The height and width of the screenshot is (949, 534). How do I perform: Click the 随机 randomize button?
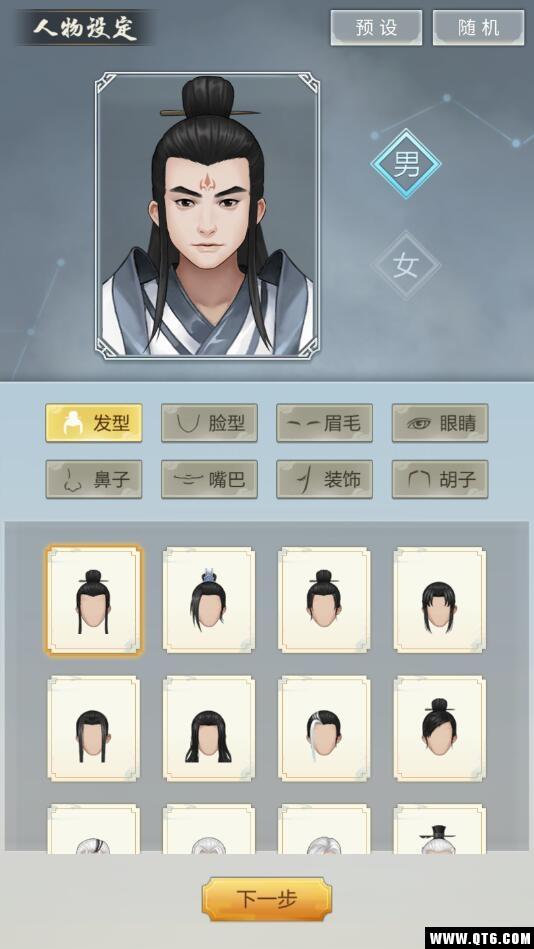(478, 28)
